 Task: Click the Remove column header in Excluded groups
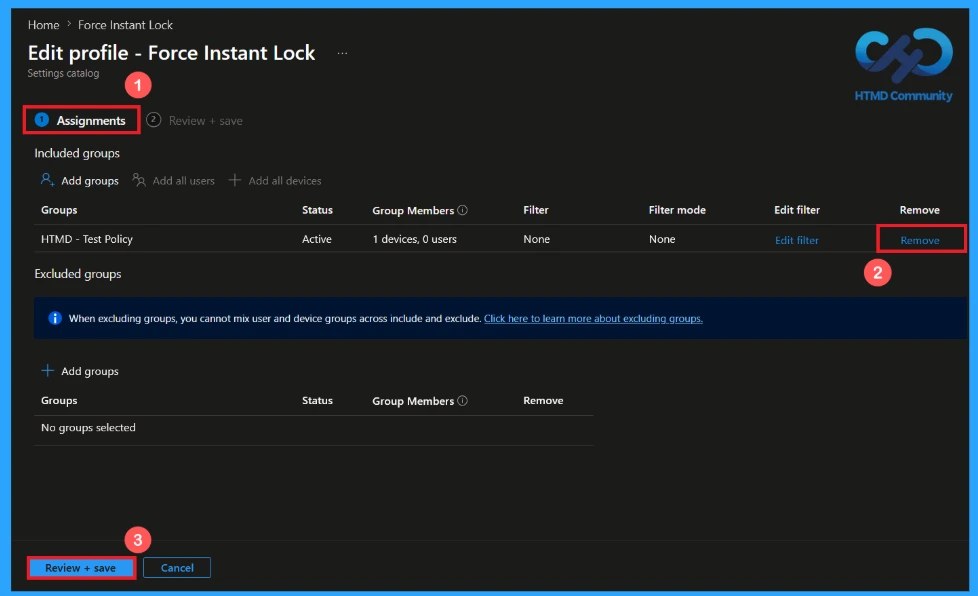tap(543, 401)
